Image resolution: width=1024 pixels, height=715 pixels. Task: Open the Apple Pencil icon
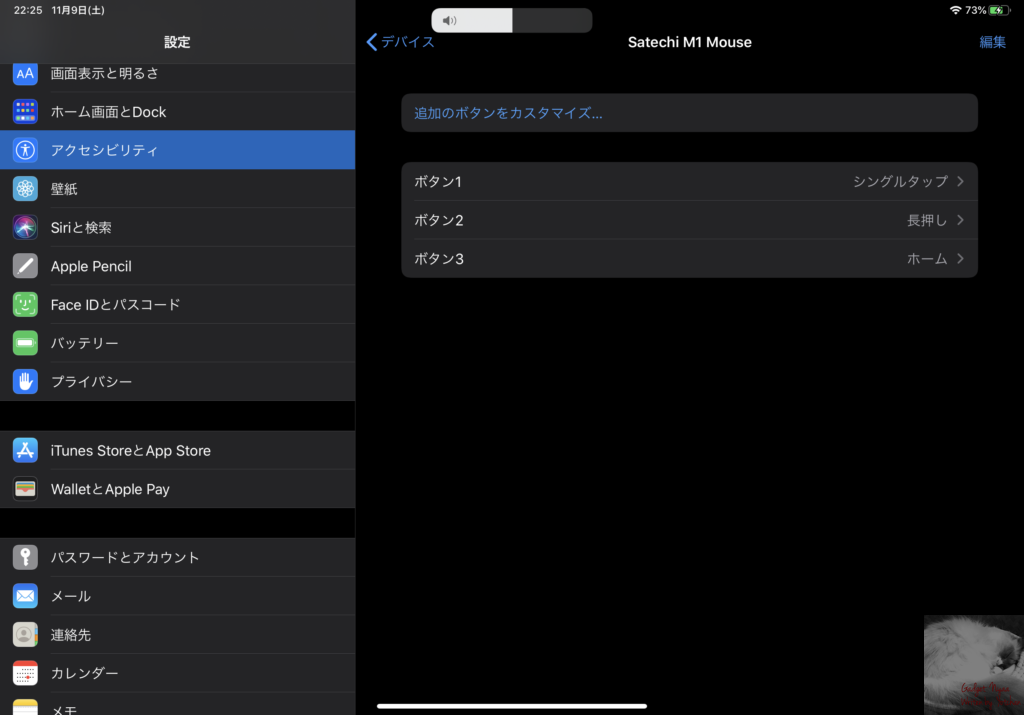click(x=25, y=266)
